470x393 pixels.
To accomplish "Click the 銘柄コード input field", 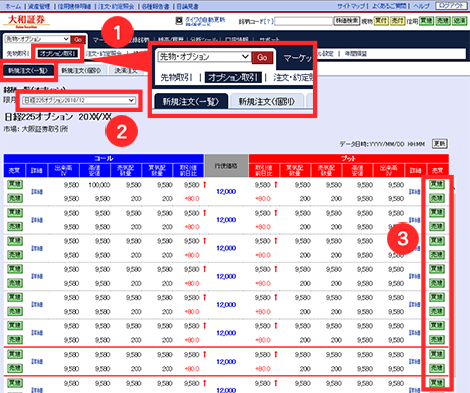I will (304, 21).
